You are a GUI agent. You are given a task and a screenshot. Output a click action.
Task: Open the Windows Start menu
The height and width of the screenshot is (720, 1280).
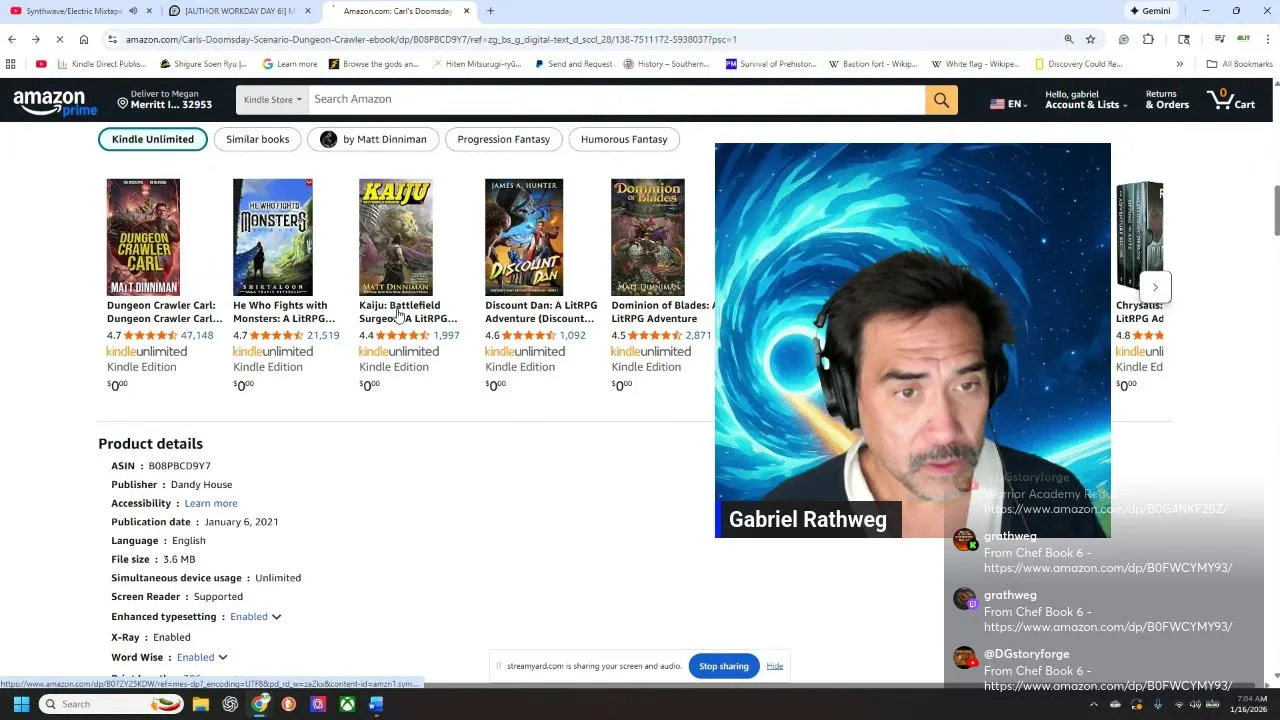point(21,704)
